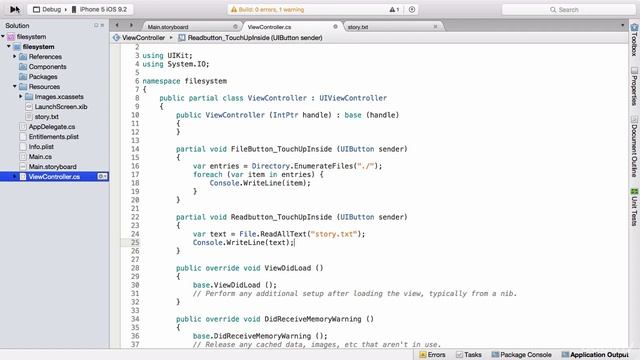
Task: Switch to the ViewController.cs tab
Action: (x=269, y=27)
